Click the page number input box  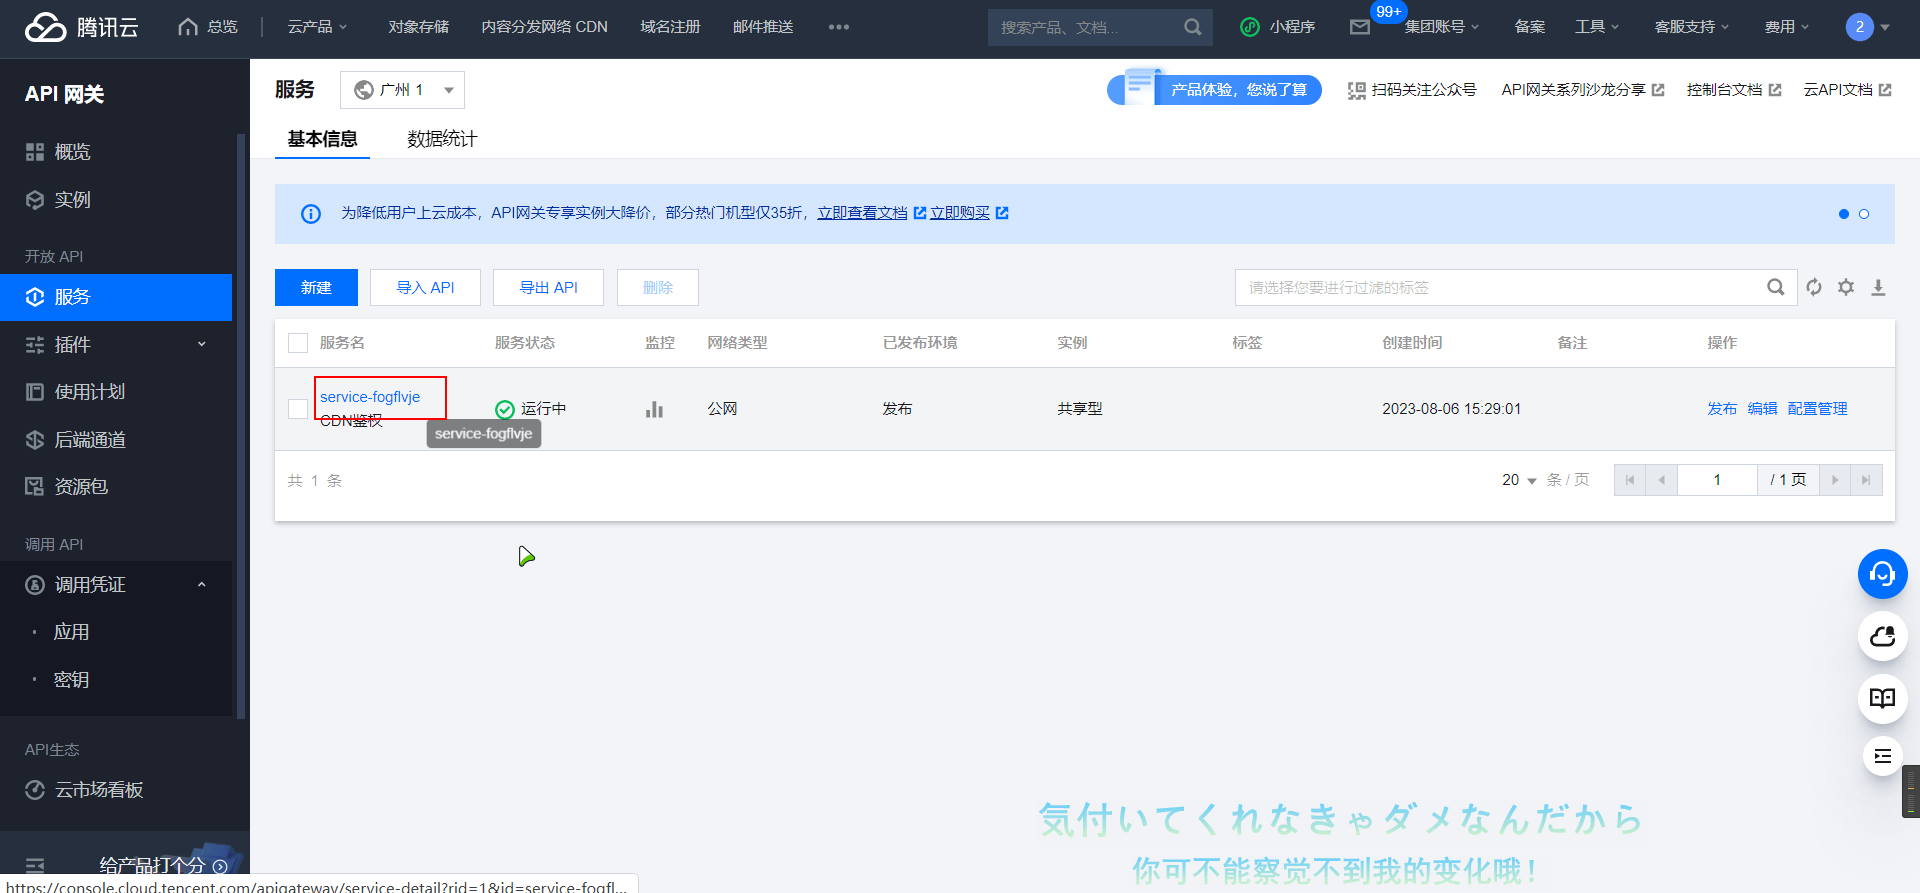(1717, 480)
